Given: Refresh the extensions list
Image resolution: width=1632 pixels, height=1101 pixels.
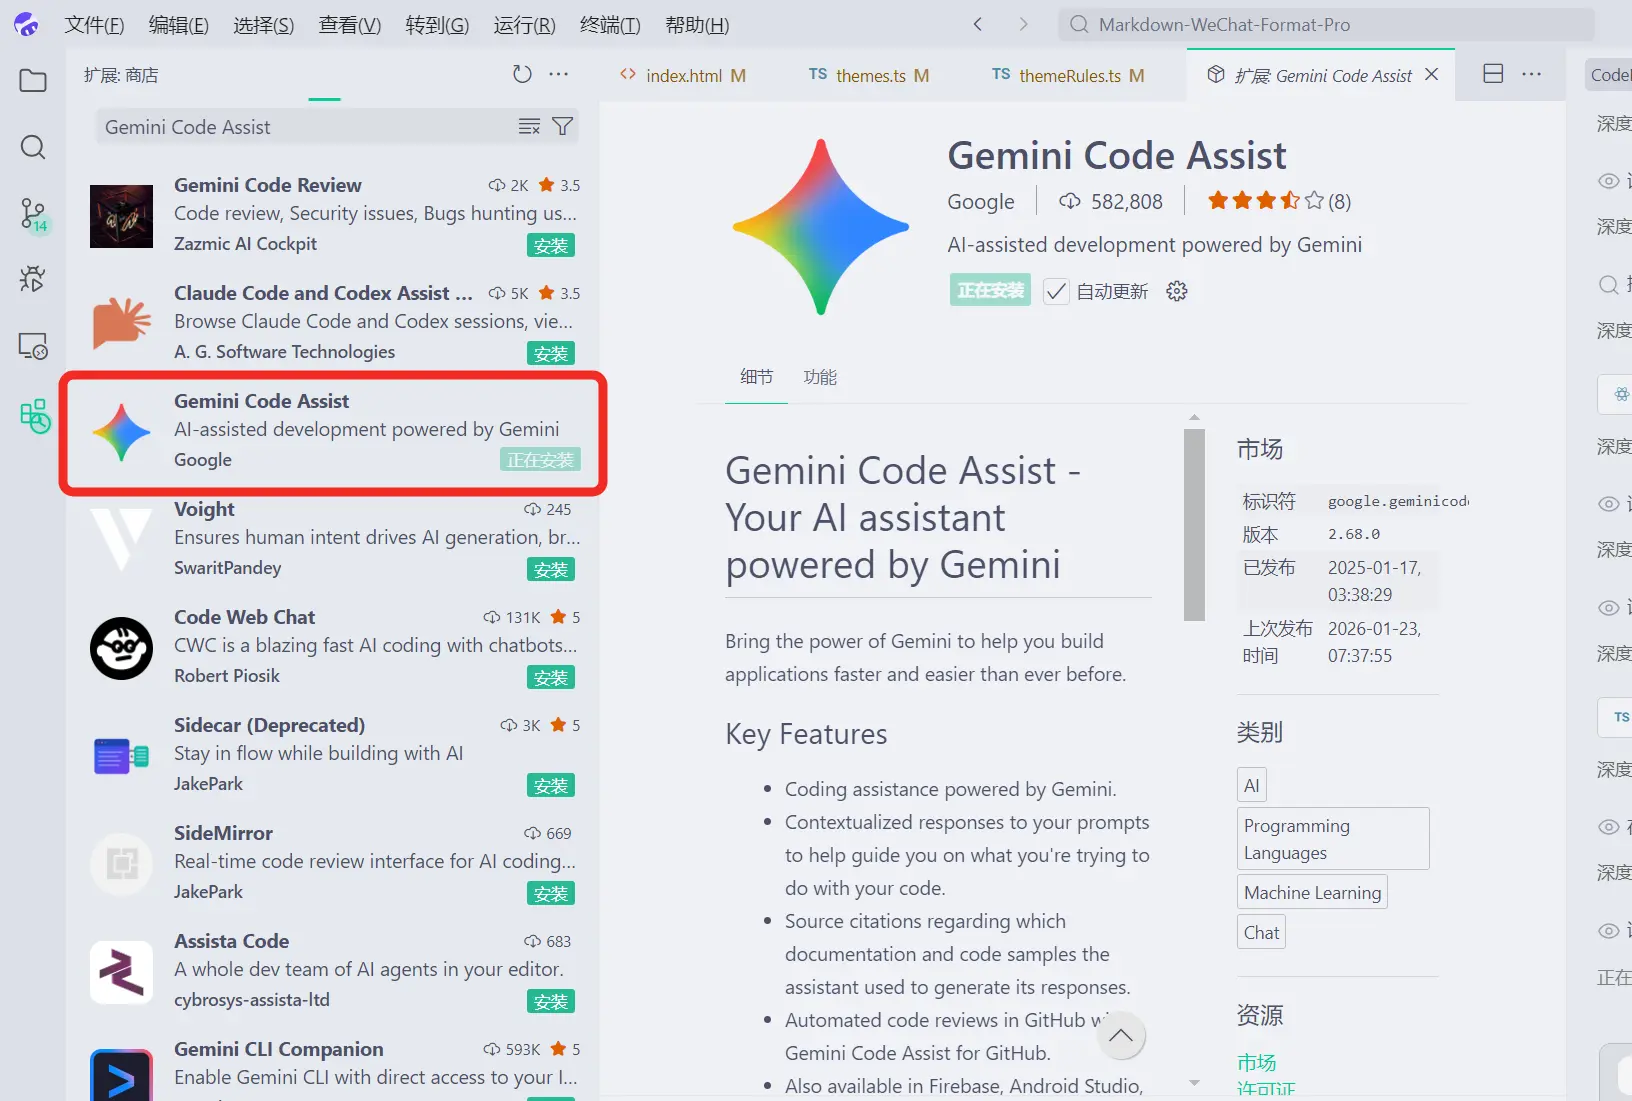Looking at the screenshot, I should (x=522, y=73).
